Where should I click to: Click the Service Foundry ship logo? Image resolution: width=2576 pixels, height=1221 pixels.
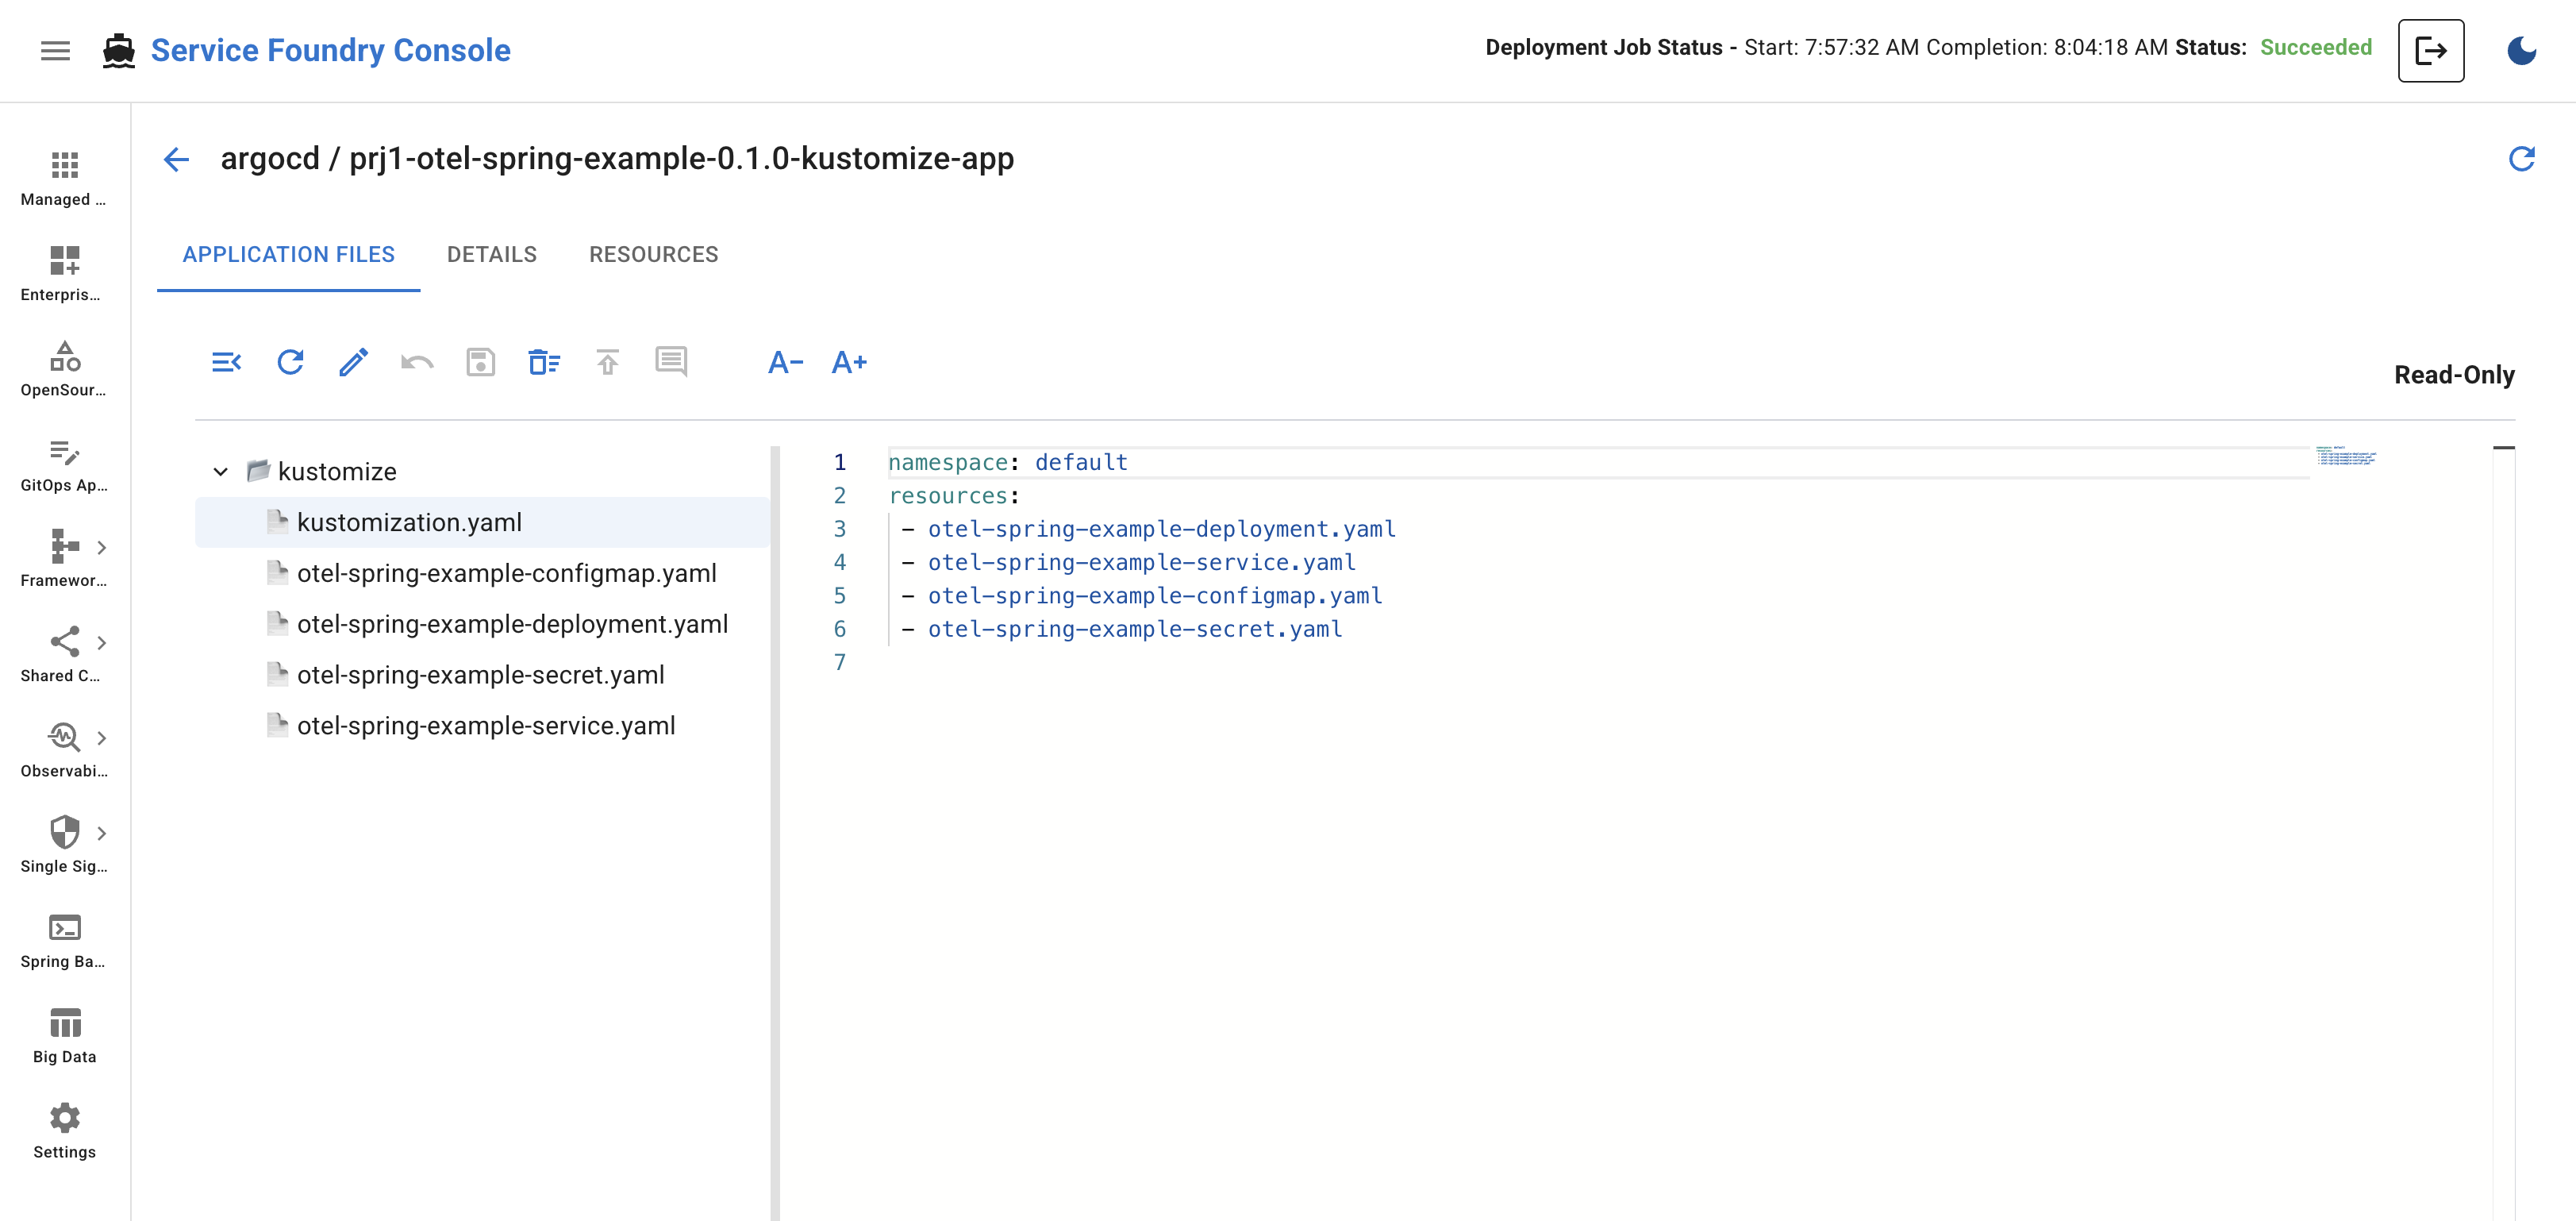(x=119, y=50)
